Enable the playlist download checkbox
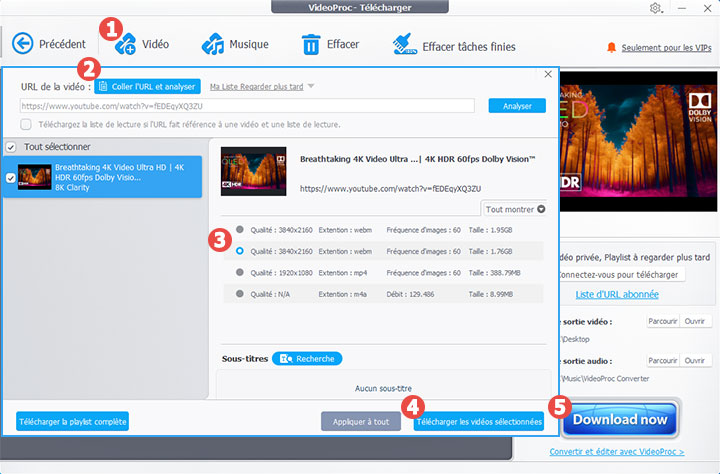This screenshot has width=720, height=474. coord(26,124)
